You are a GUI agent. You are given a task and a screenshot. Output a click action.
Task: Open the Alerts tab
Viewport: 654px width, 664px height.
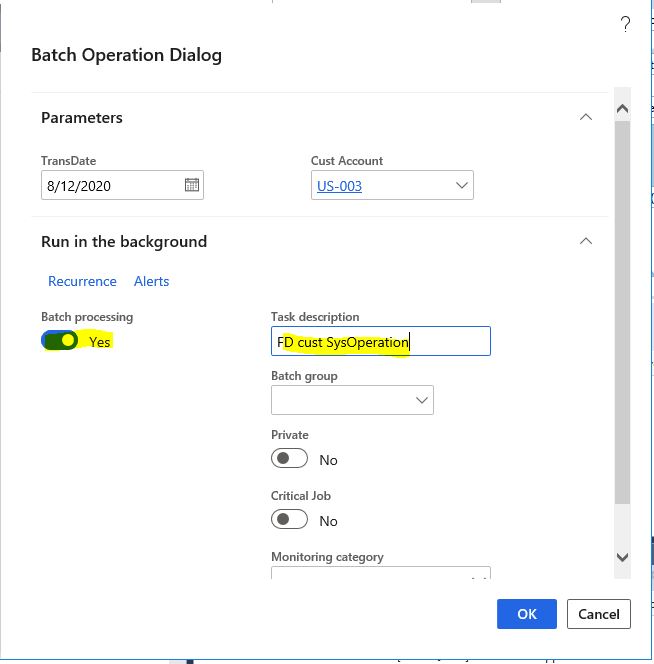[x=152, y=281]
